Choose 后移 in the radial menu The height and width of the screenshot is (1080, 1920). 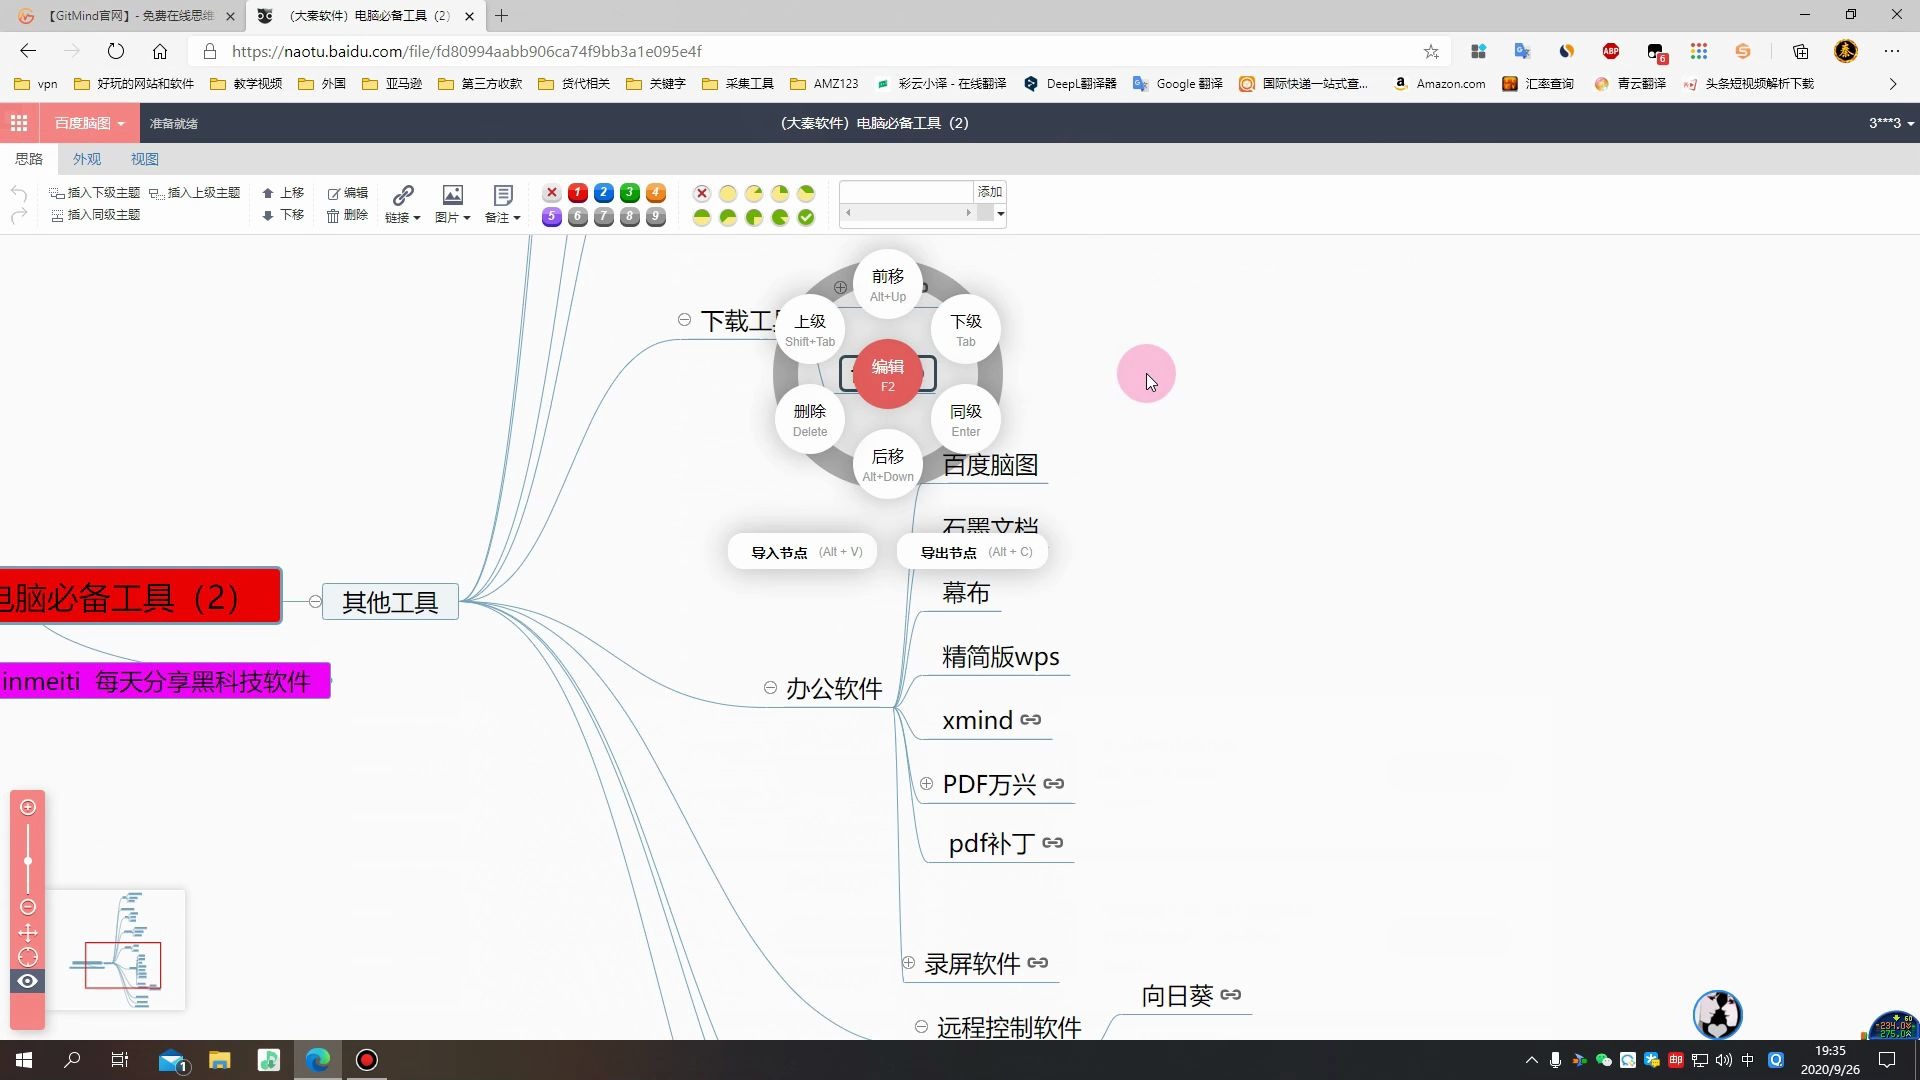888,464
